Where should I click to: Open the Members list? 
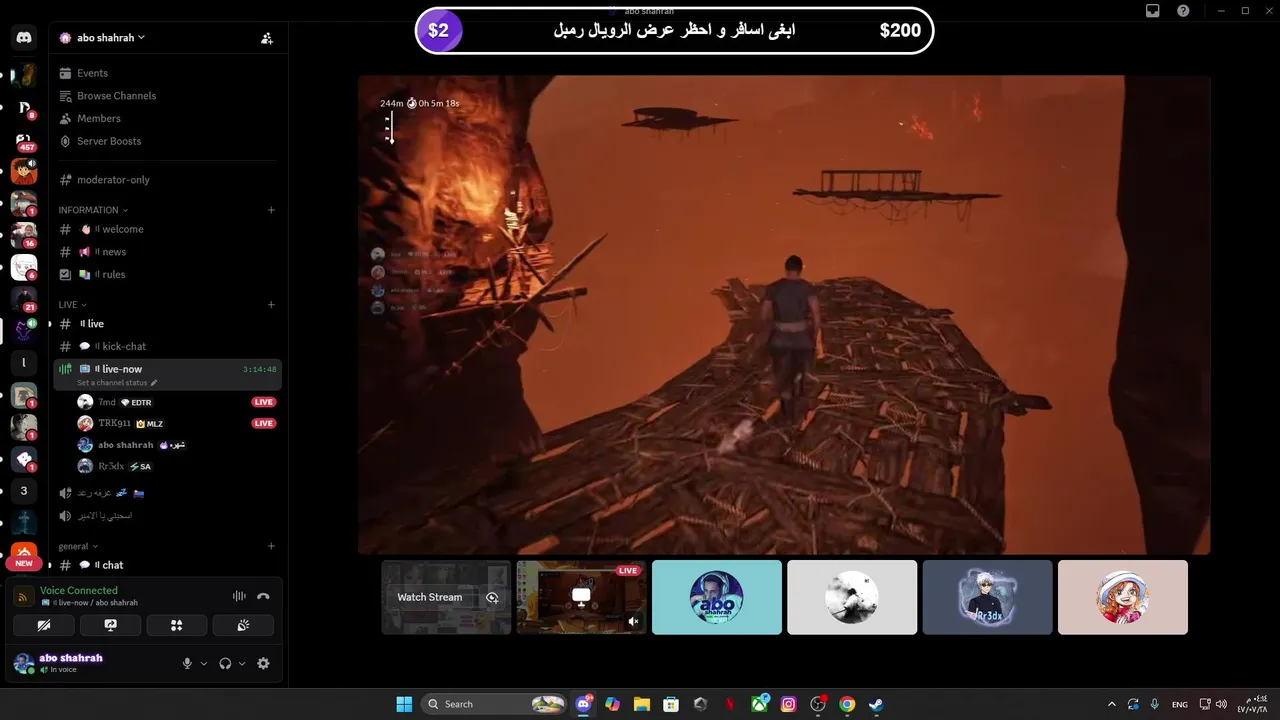tap(168, 118)
